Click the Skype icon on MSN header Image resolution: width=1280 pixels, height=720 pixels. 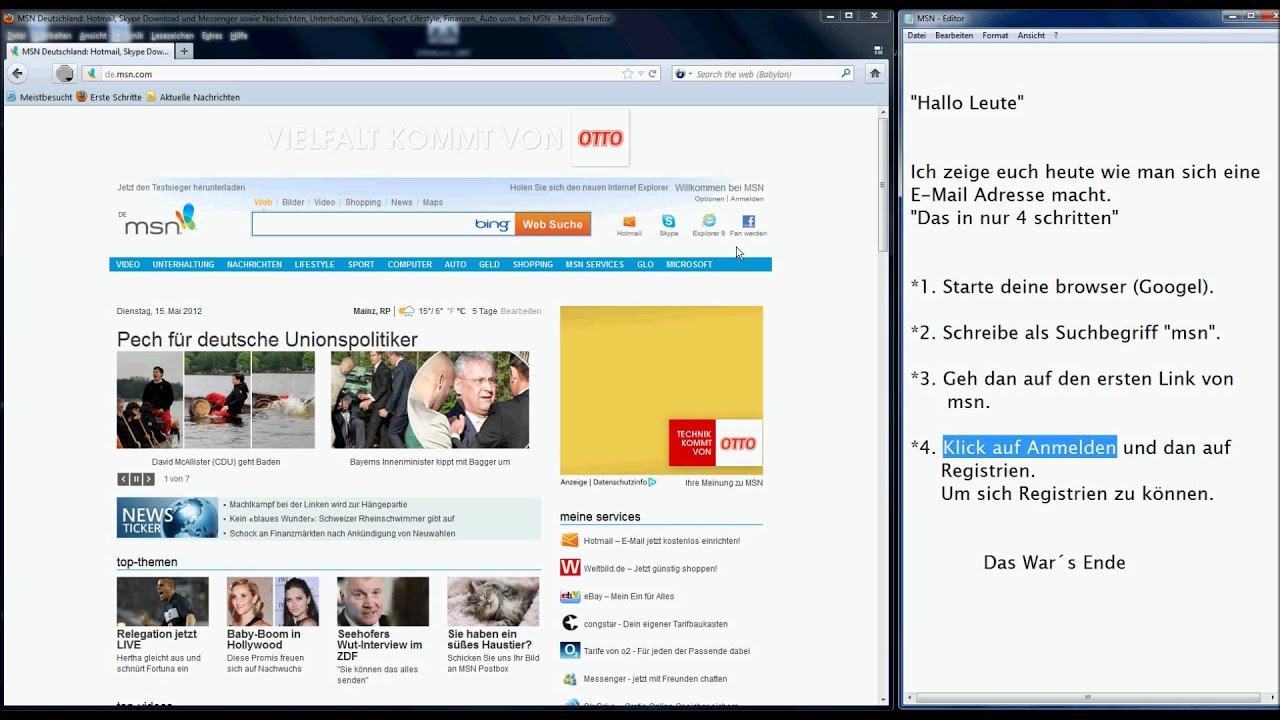click(668, 221)
